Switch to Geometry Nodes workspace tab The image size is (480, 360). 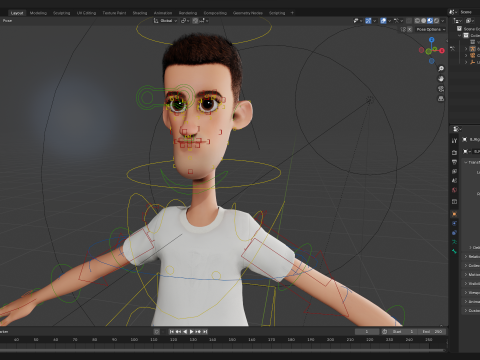tap(248, 13)
